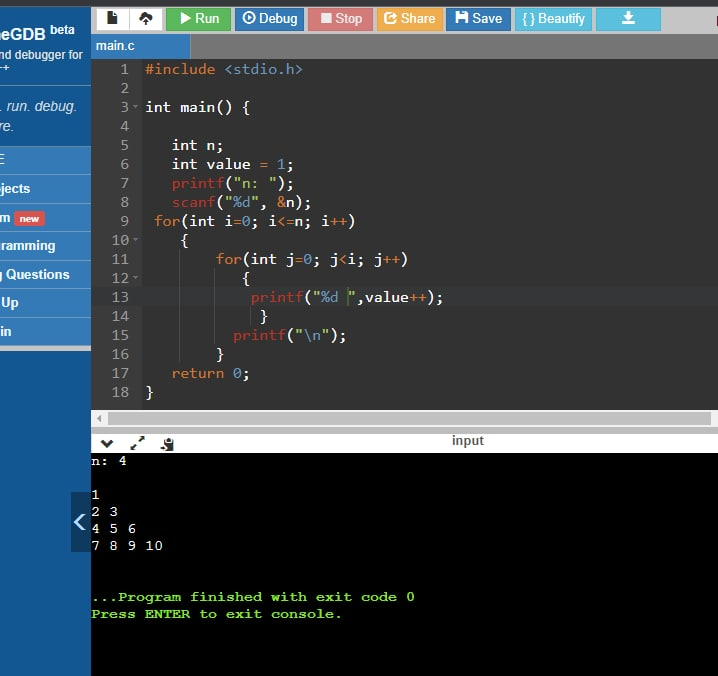Collapse the fold arrow on line 12
Viewport: 718px width, 676px height.
click(x=135, y=278)
